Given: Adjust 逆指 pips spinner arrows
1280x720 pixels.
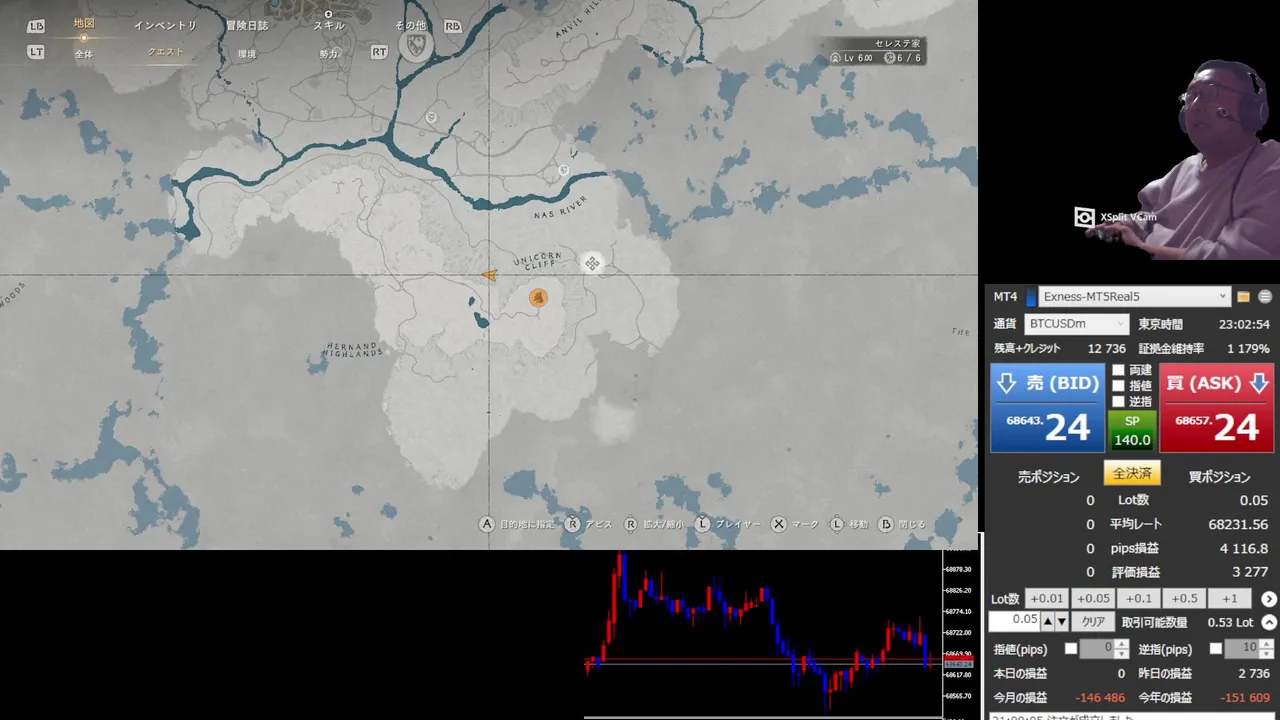Looking at the screenshot, I should click(x=1265, y=649).
